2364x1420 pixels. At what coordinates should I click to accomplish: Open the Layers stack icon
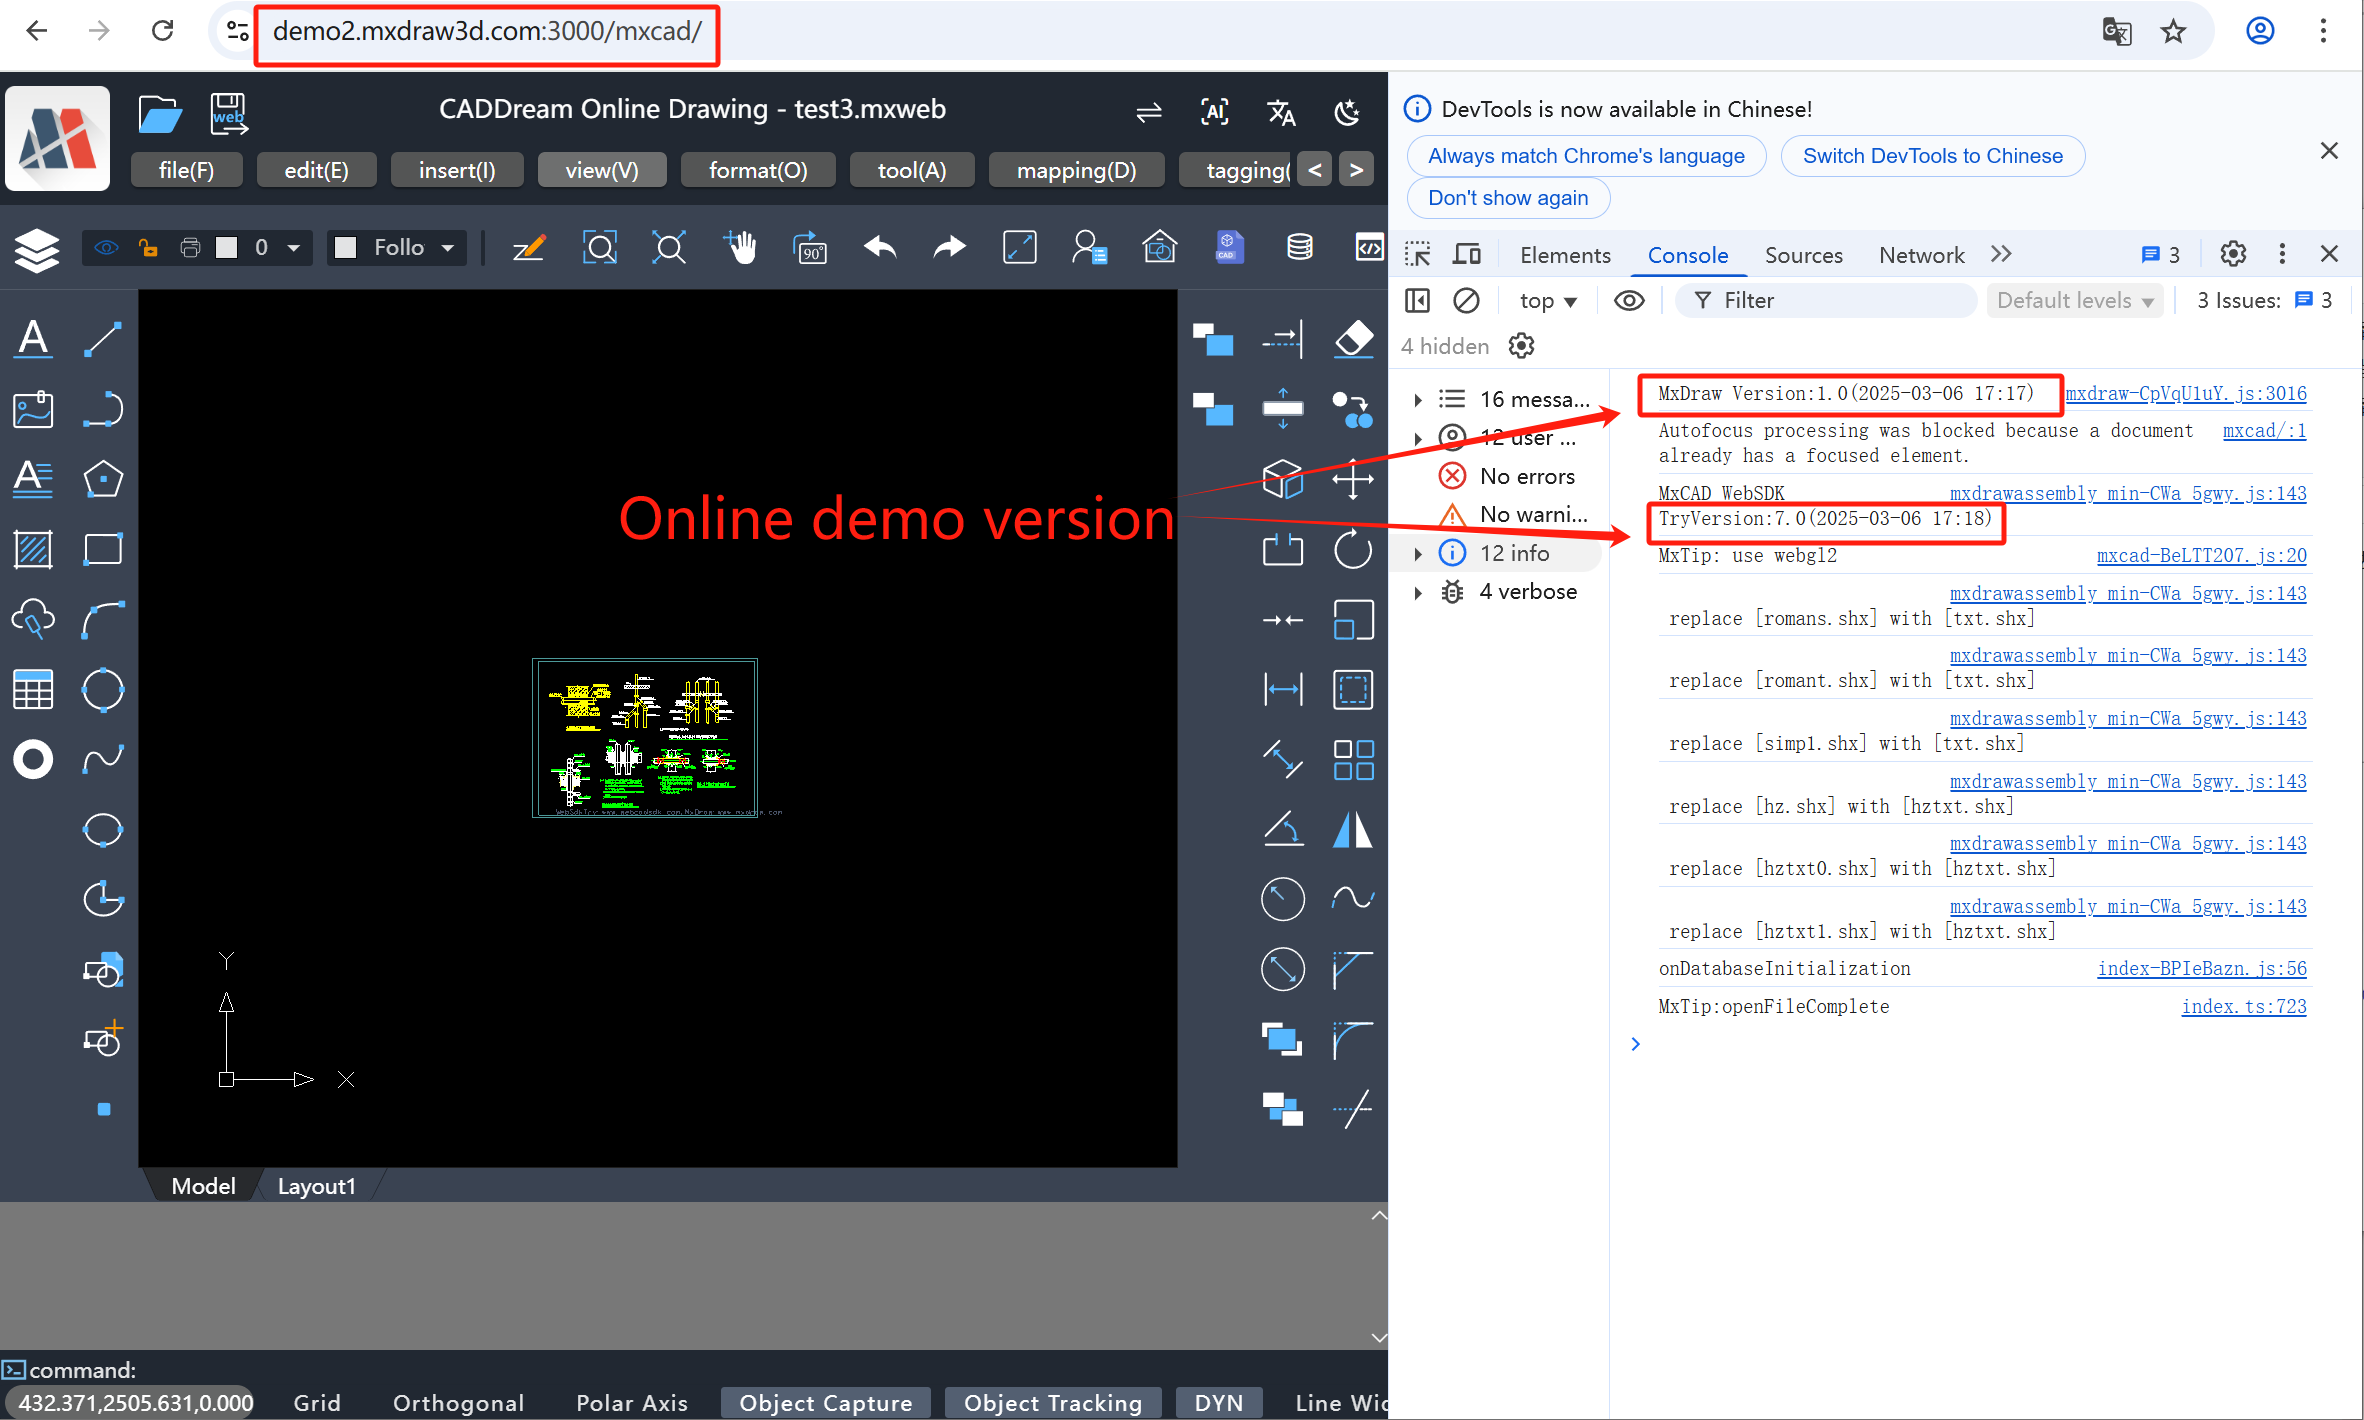[37, 249]
